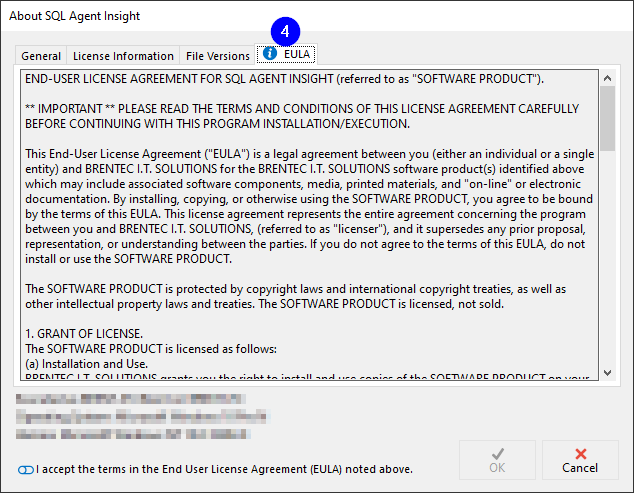Click the info icon on EULA tab
The image size is (634, 493).
270,53
